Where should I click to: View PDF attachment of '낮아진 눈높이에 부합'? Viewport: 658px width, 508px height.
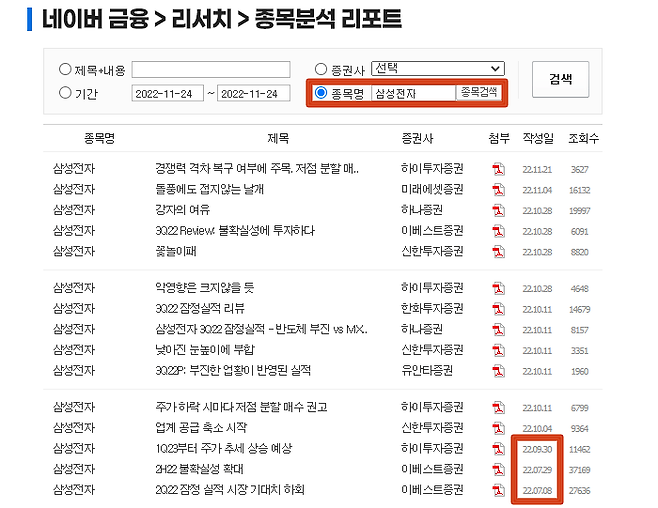(498, 350)
